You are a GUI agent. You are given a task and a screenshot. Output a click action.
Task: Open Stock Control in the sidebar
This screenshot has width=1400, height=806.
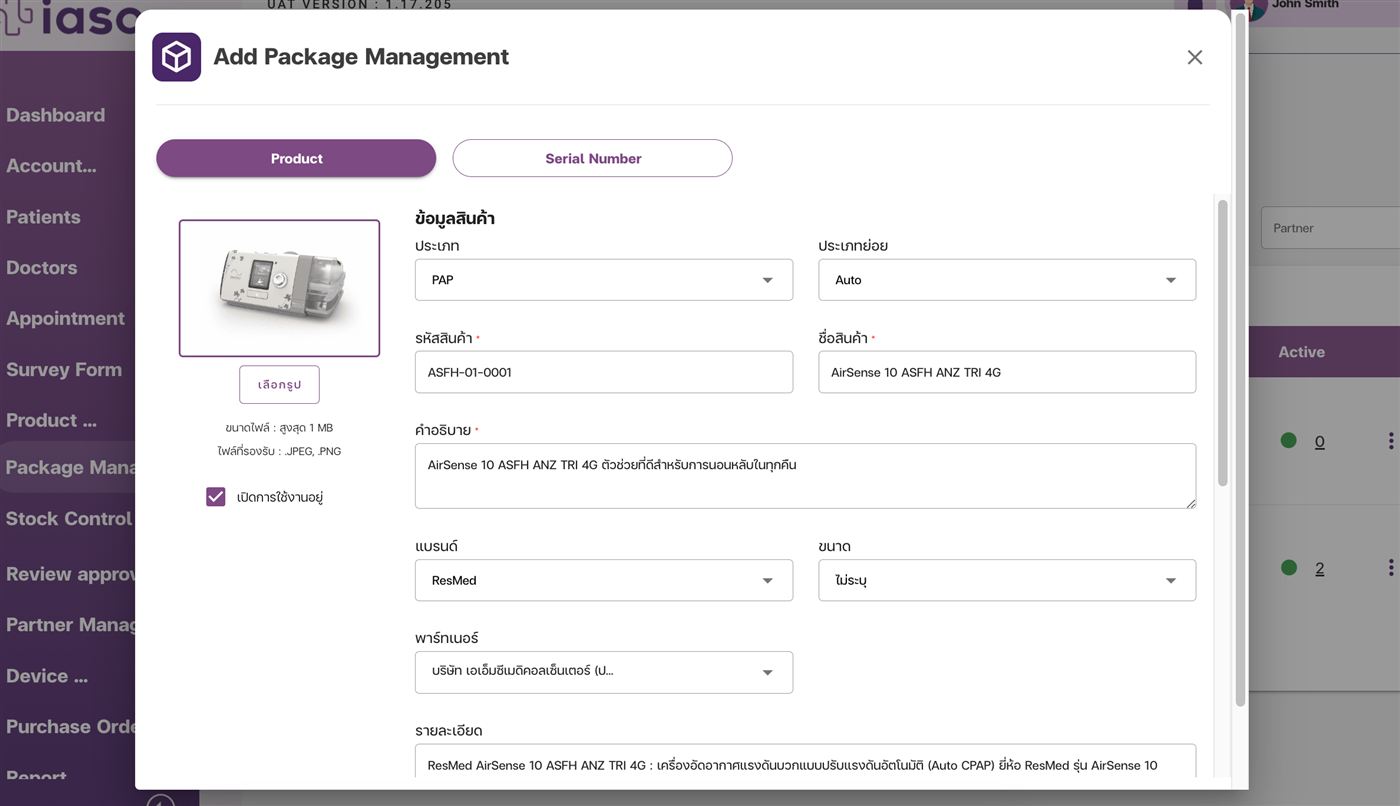coord(68,519)
